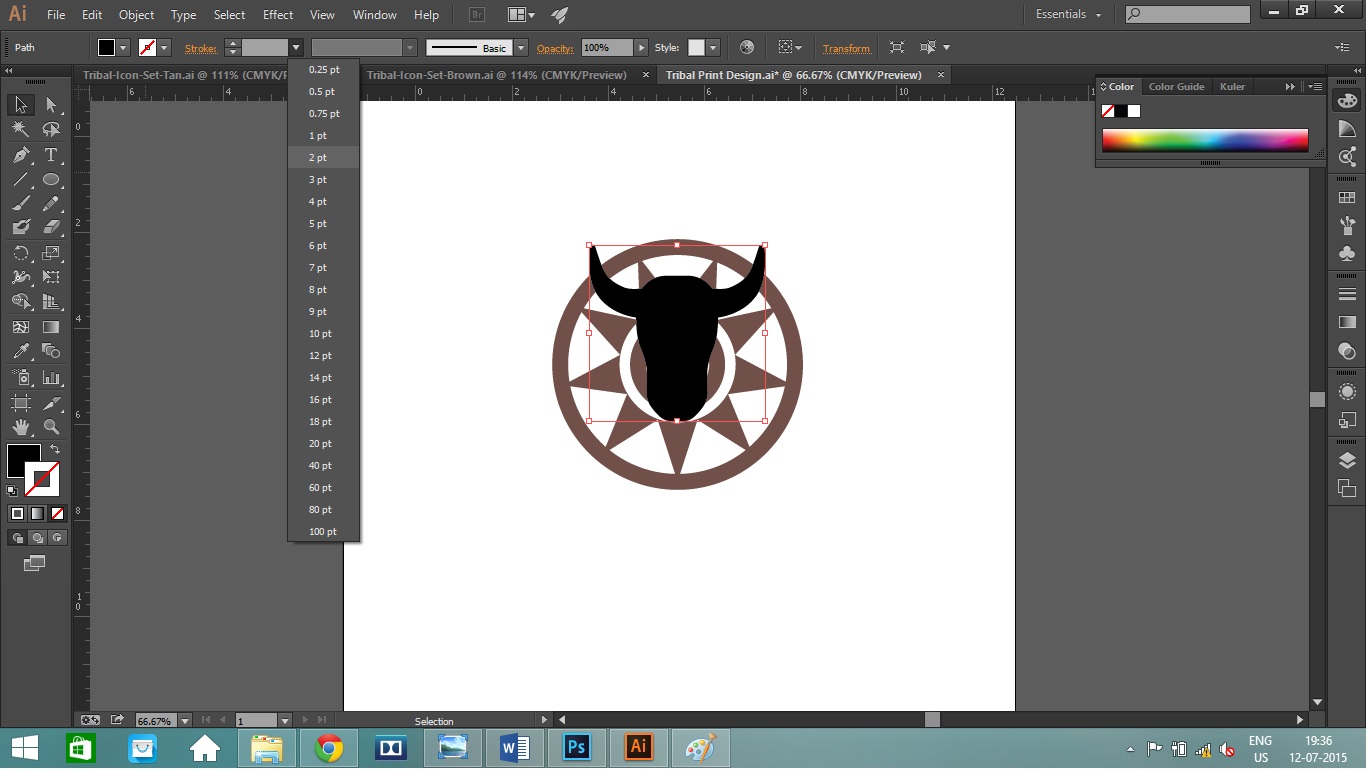This screenshot has height=770, width=1368.
Task: Select the Line Segment tool
Action: [20, 180]
